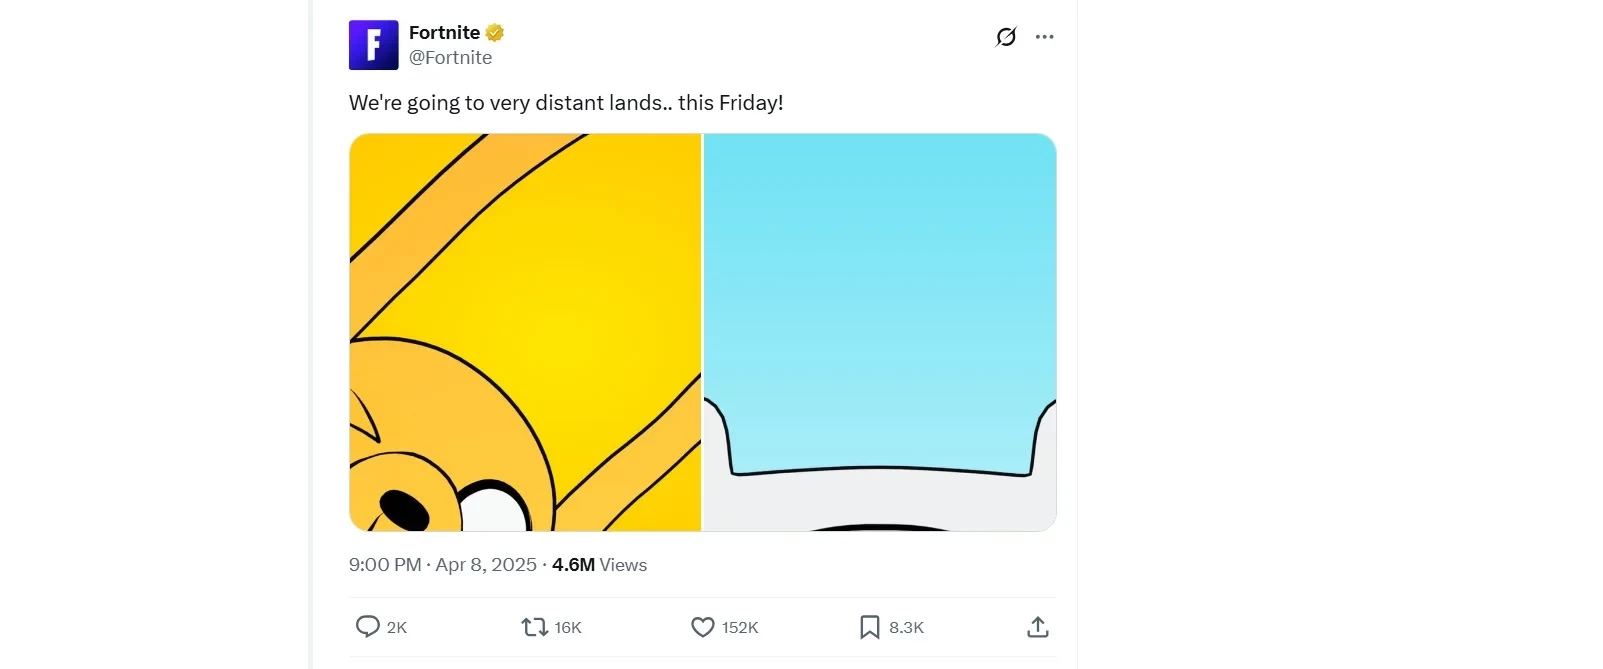Image resolution: width=1603 pixels, height=669 pixels.
Task: Like the post with the heart icon
Action: tap(703, 627)
